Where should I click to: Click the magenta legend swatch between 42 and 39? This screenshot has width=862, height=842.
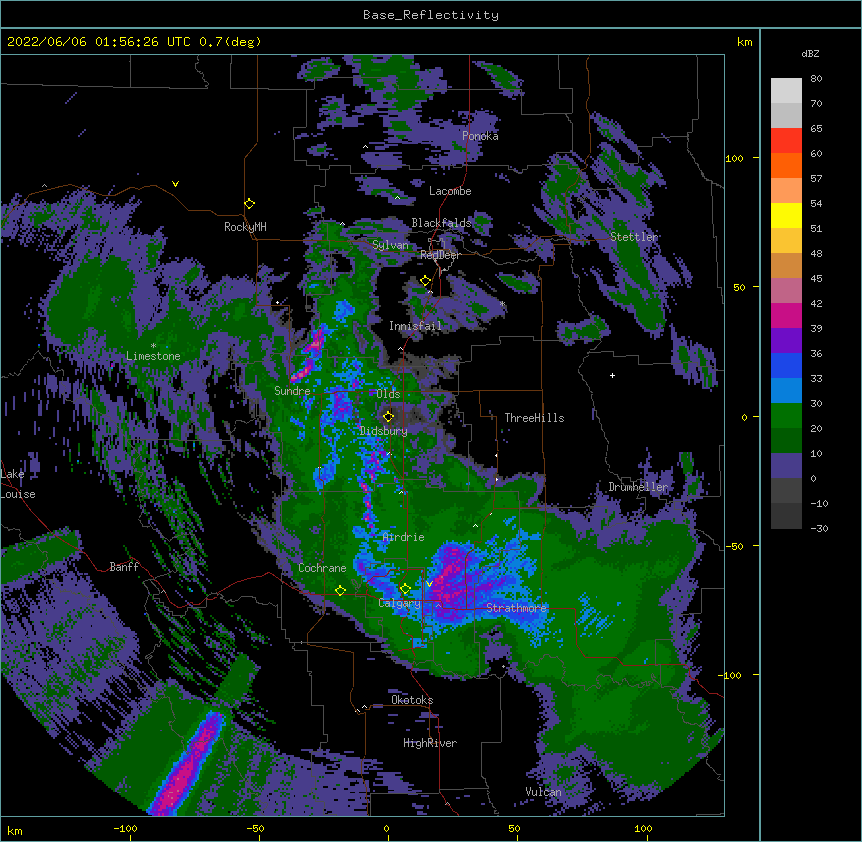[x=786, y=315]
